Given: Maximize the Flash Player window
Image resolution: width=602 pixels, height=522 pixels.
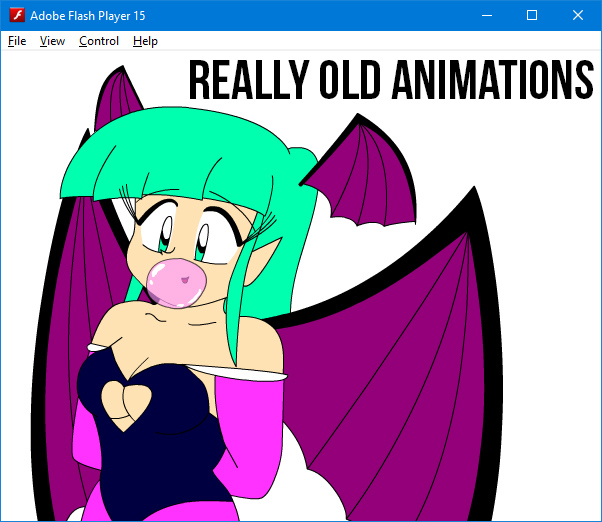Looking at the screenshot, I should [x=532, y=15].
